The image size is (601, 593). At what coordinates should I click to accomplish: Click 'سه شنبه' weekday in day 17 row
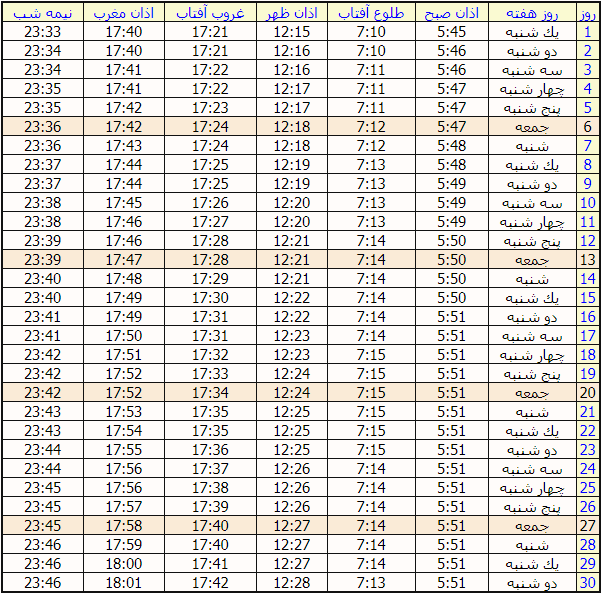pyautogui.click(x=532, y=336)
